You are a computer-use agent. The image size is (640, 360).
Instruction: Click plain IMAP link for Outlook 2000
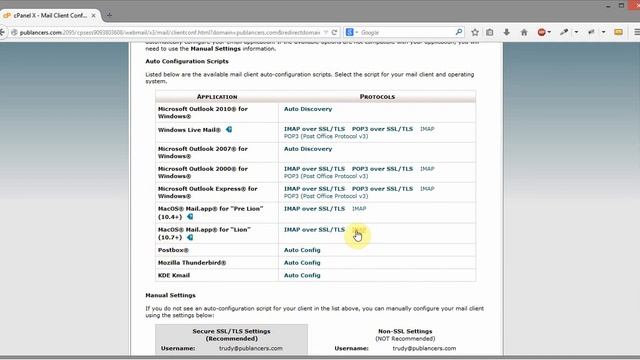(x=427, y=169)
